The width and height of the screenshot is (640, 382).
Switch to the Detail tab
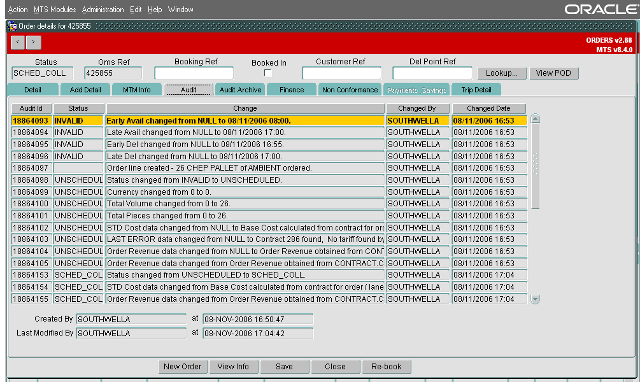[x=33, y=89]
